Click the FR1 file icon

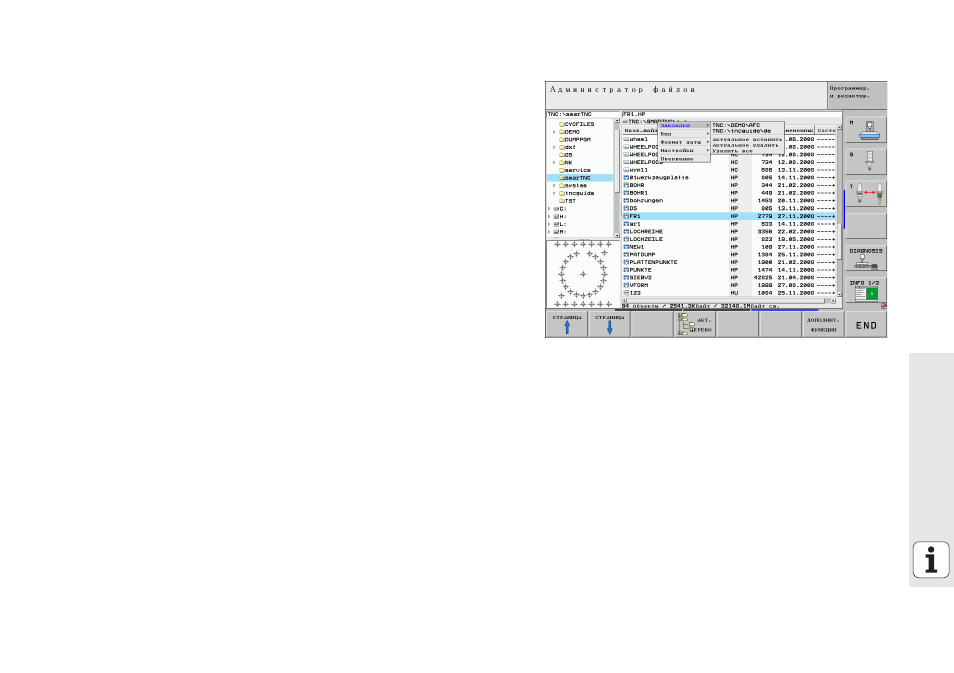[x=626, y=216]
